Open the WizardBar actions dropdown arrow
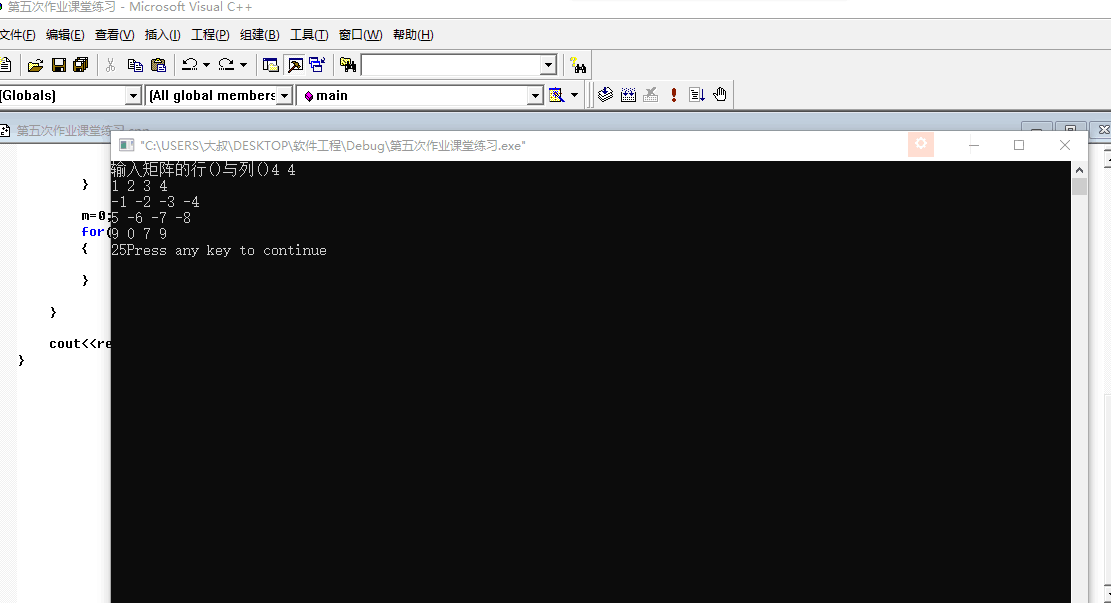 point(575,95)
